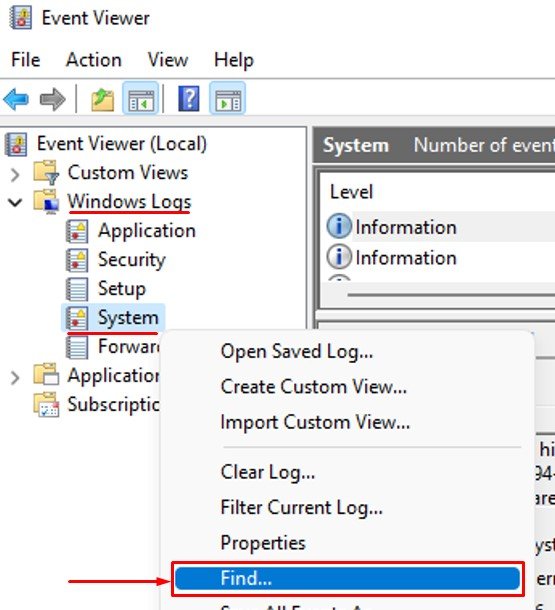The height and width of the screenshot is (610, 555).
Task: Expand the Custom Views node
Action: point(15,175)
